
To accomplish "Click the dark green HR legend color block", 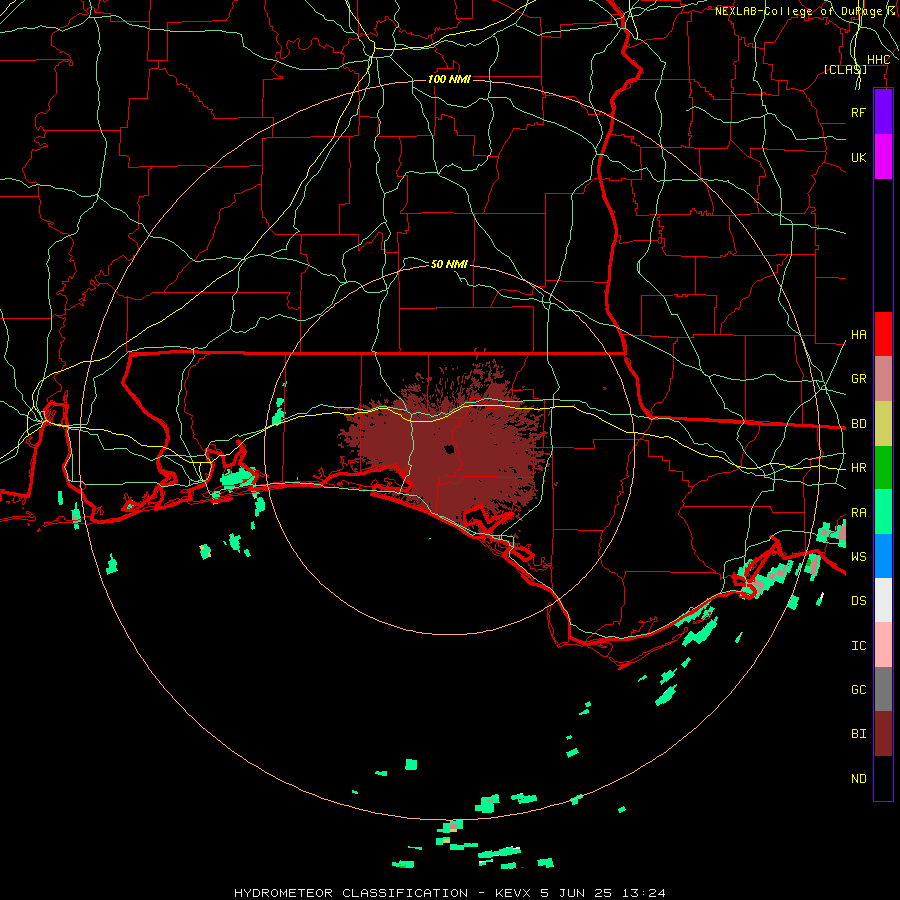I will point(883,468).
